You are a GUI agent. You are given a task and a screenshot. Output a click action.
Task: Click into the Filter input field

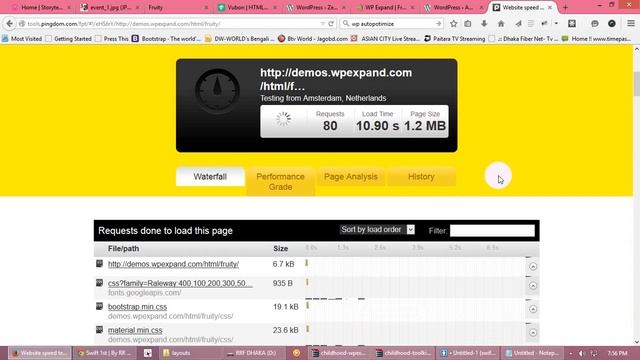click(492, 231)
